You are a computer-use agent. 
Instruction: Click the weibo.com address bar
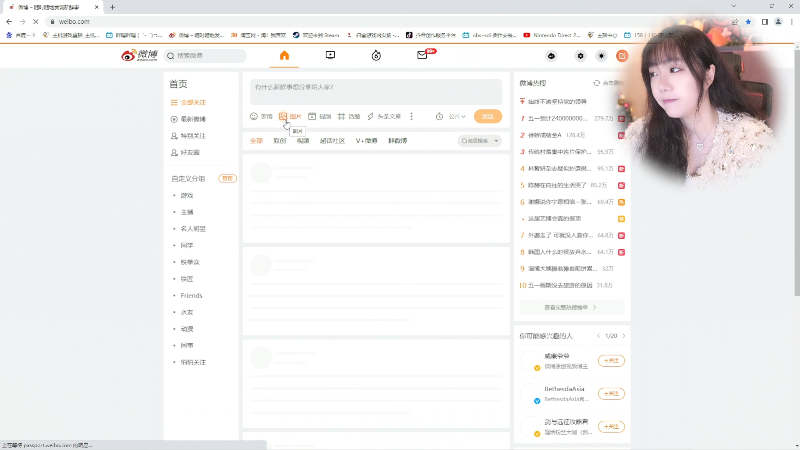388,21
